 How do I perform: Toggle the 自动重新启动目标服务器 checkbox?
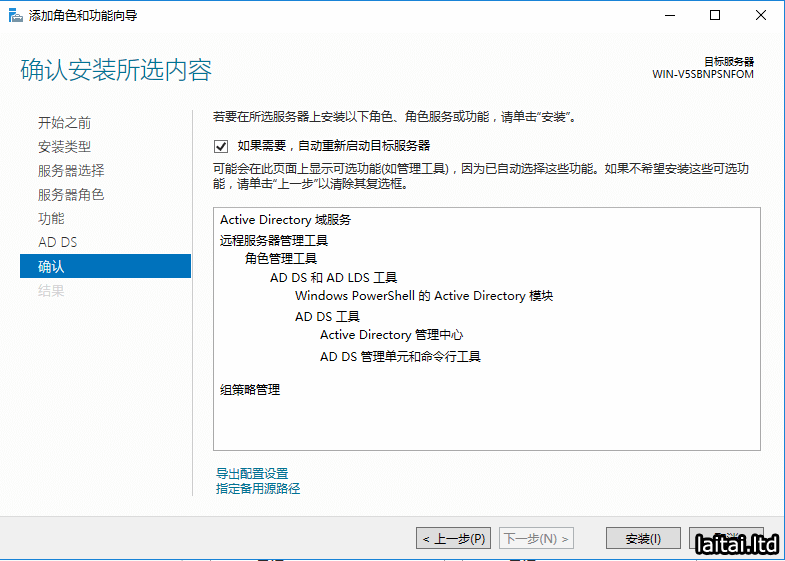pos(221,146)
